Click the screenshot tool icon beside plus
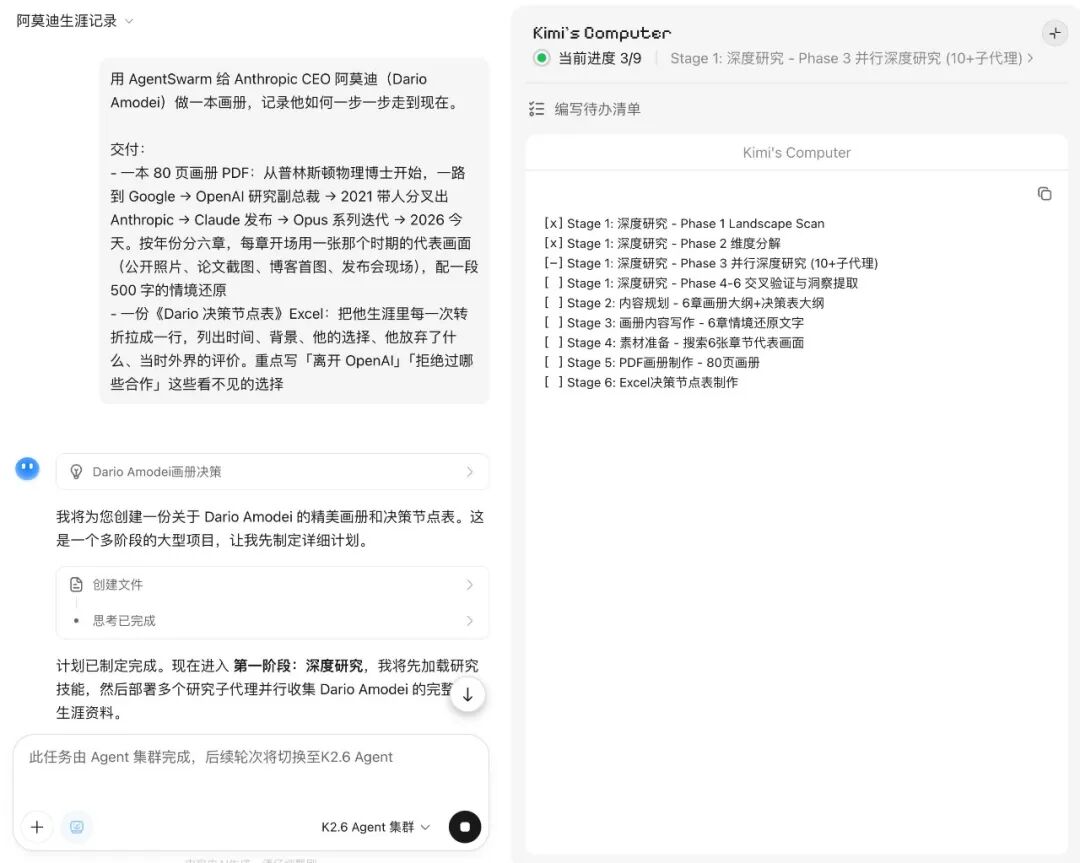 click(x=77, y=827)
